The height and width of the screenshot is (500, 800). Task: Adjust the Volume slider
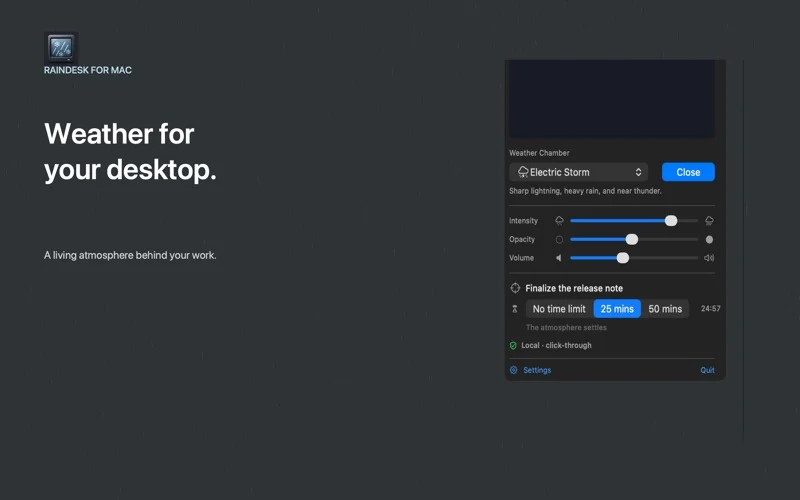(x=634, y=258)
